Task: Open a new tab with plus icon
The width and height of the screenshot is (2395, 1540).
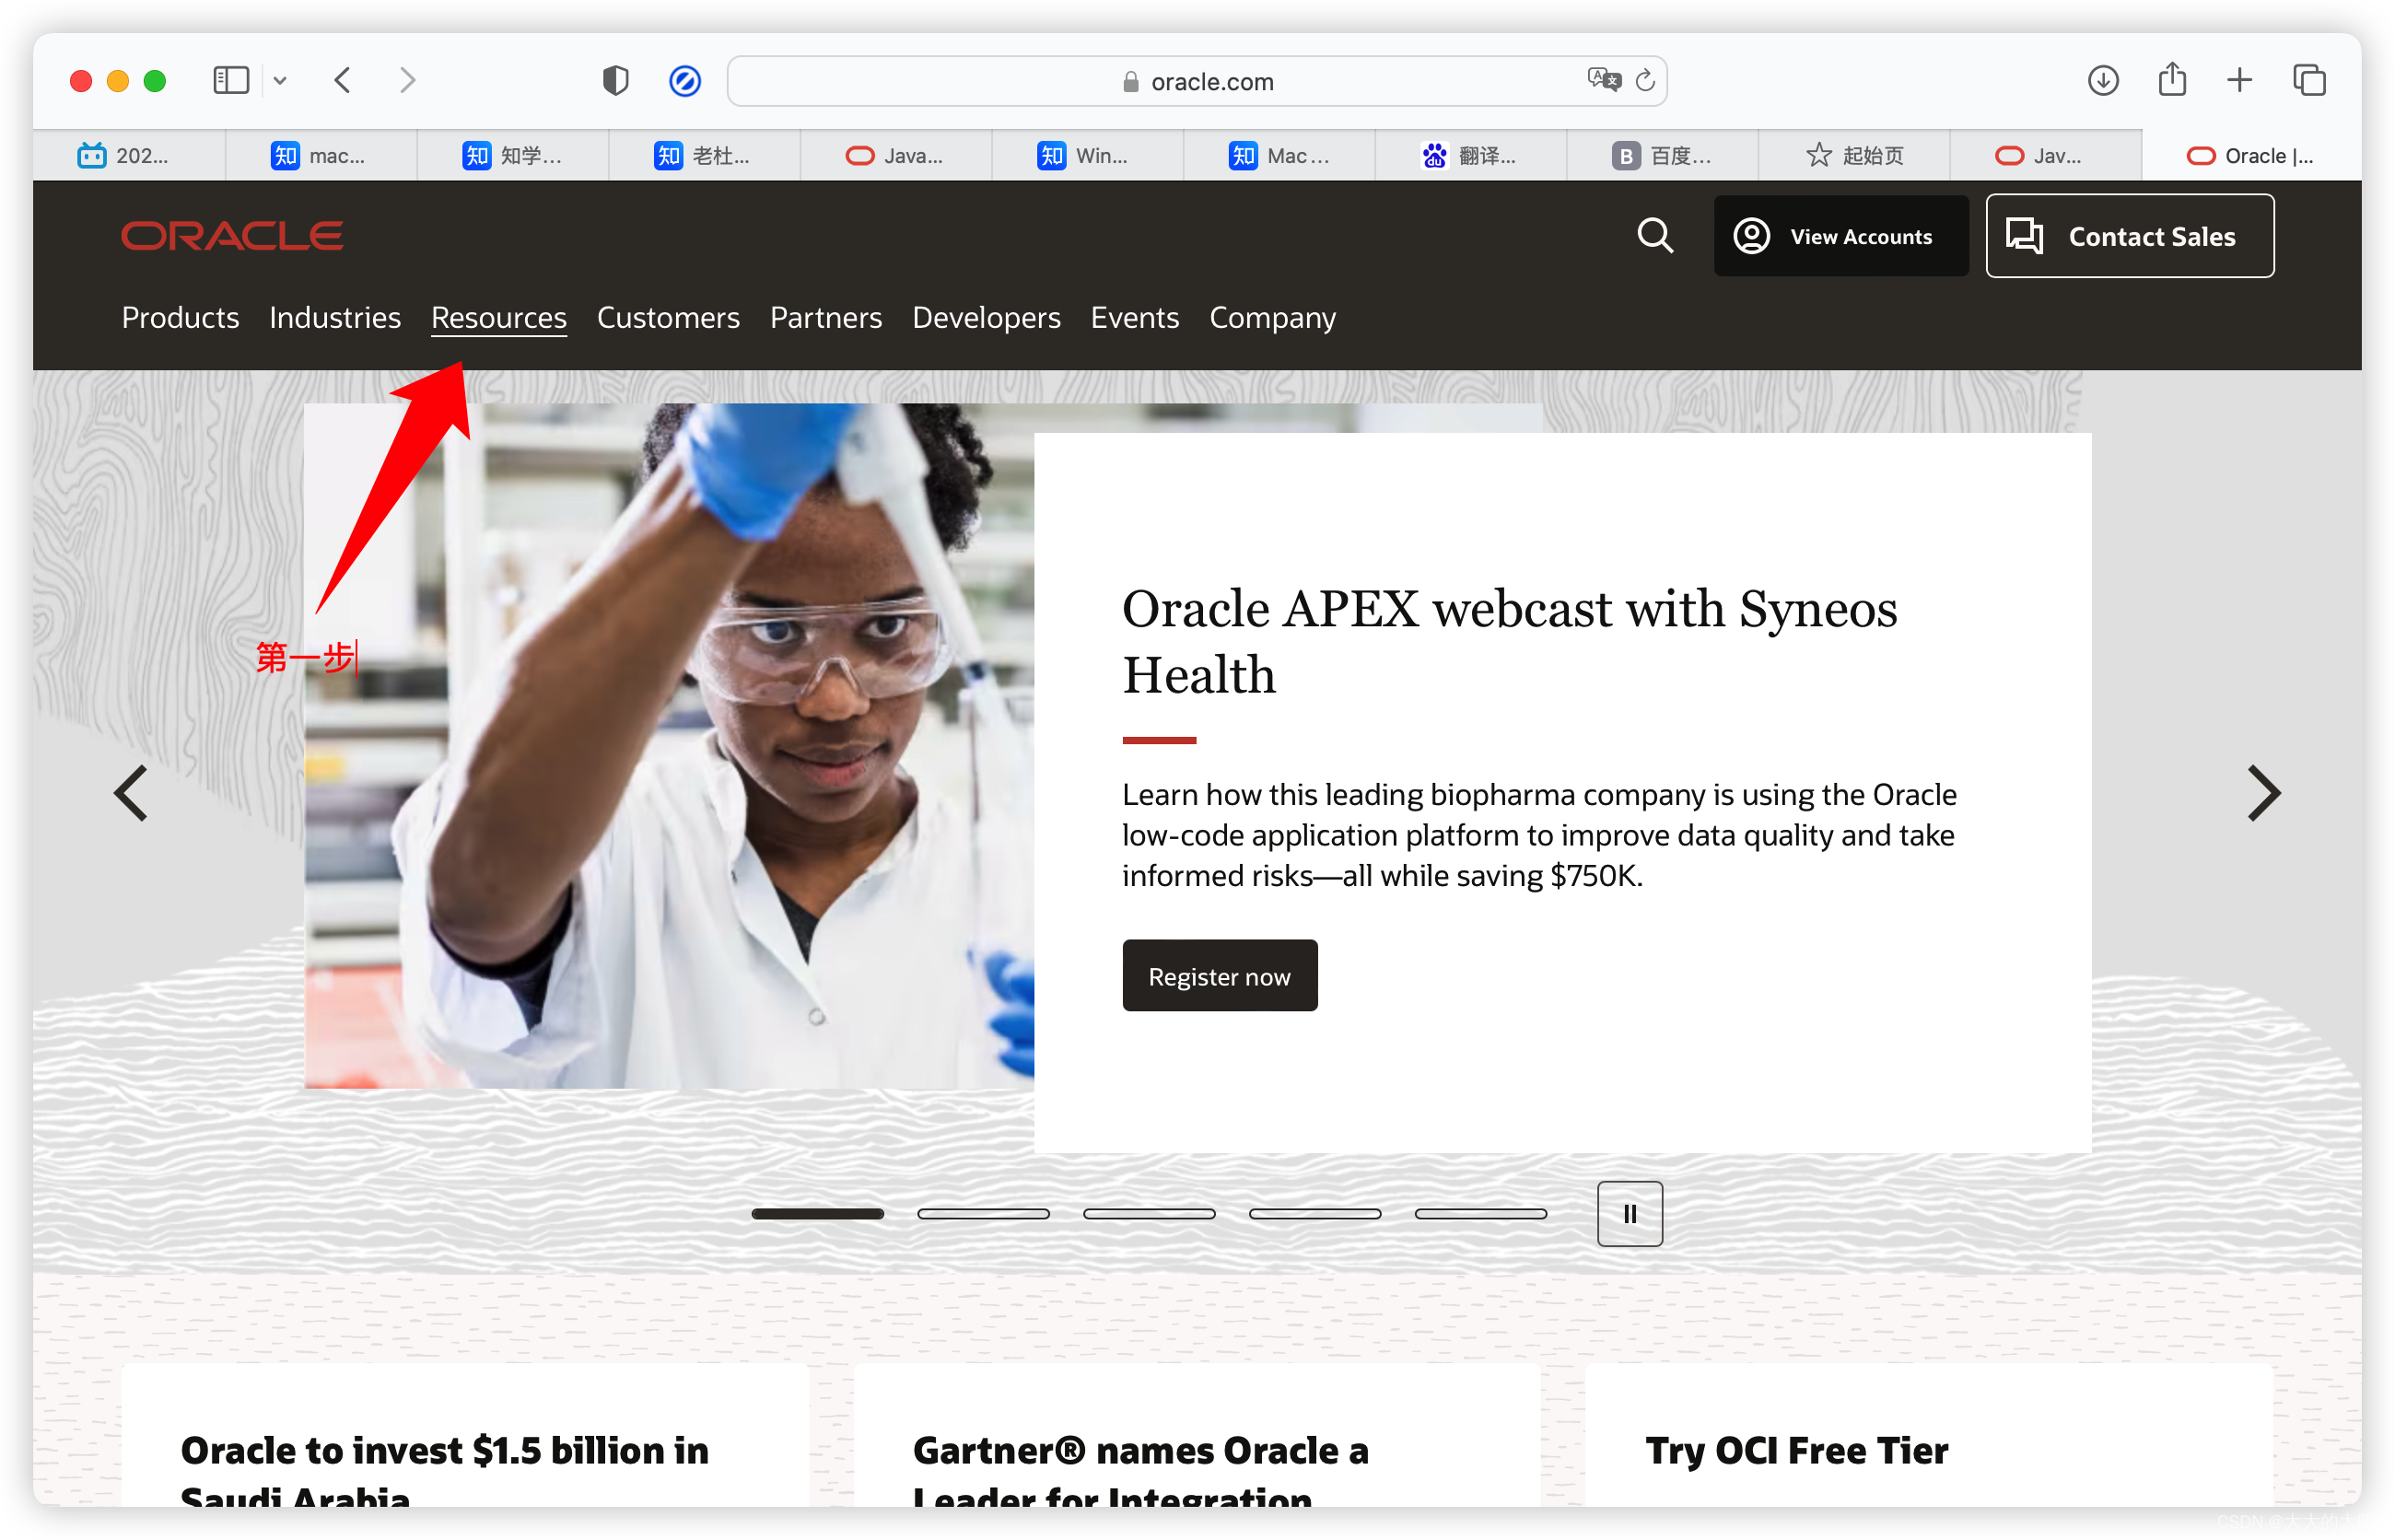Action: pos(2240,80)
